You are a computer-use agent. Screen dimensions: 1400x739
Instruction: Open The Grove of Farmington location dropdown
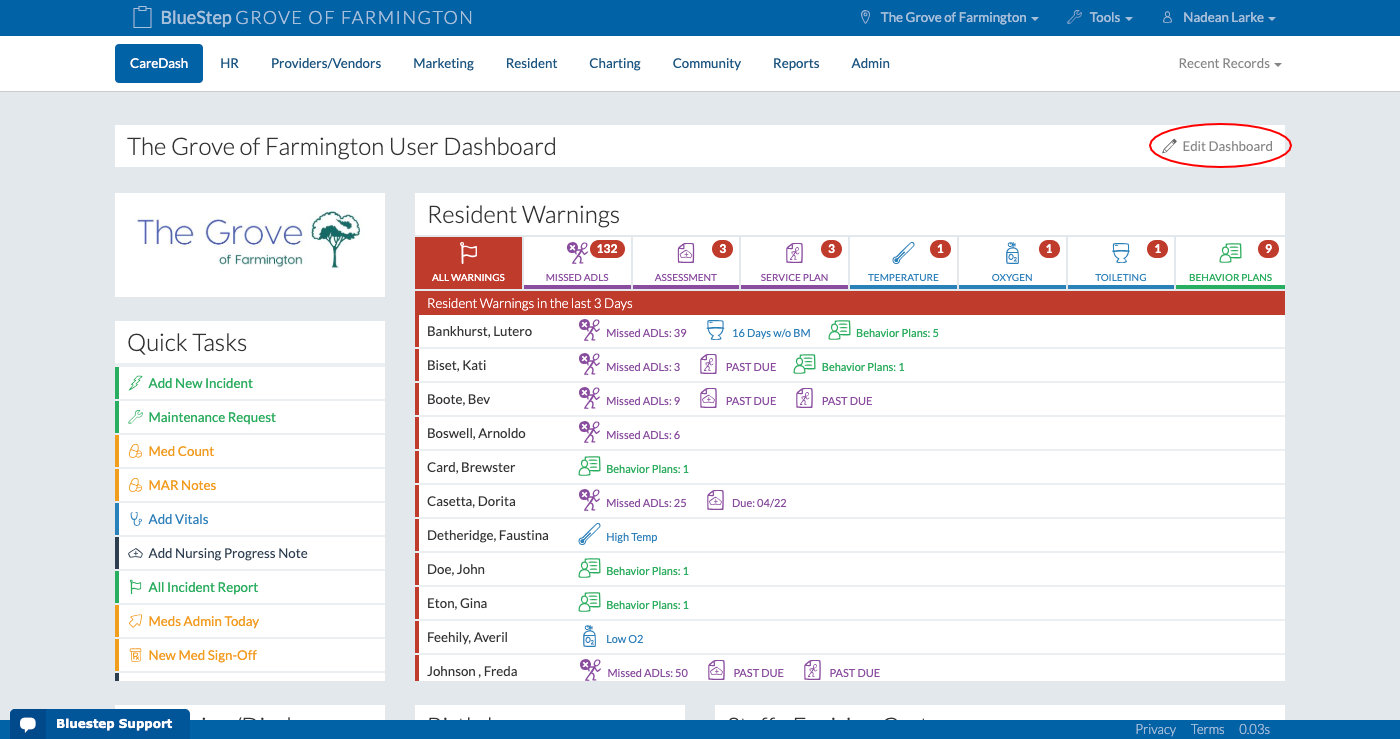pos(950,18)
